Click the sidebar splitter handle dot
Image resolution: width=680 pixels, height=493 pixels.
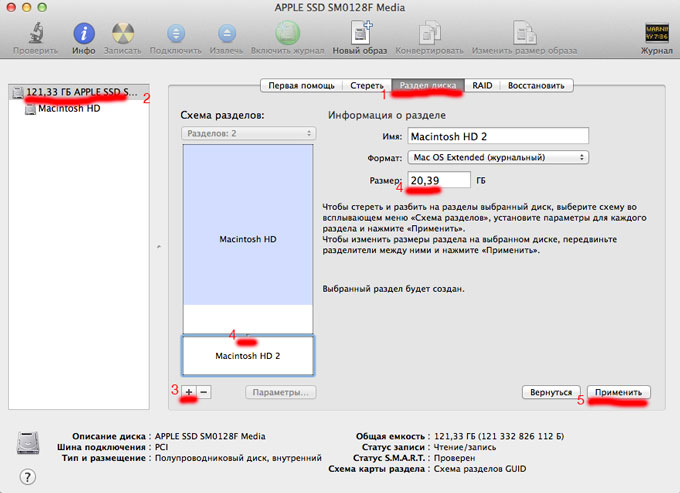click(x=159, y=247)
